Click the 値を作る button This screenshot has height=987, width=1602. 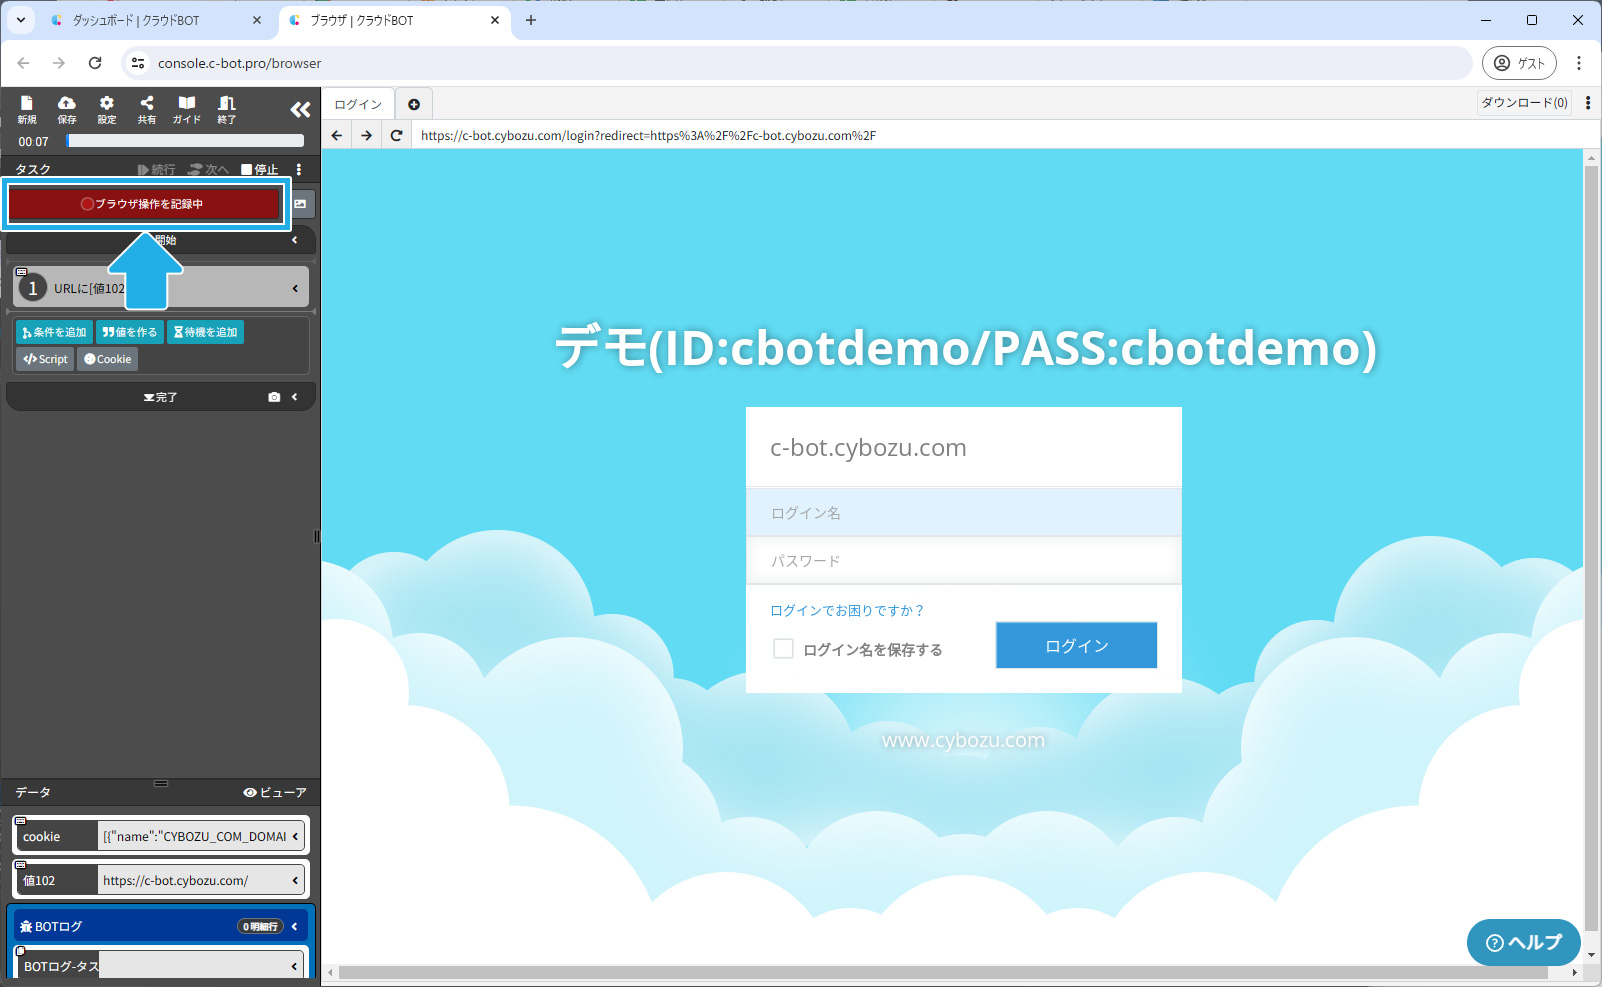pyautogui.click(x=130, y=332)
